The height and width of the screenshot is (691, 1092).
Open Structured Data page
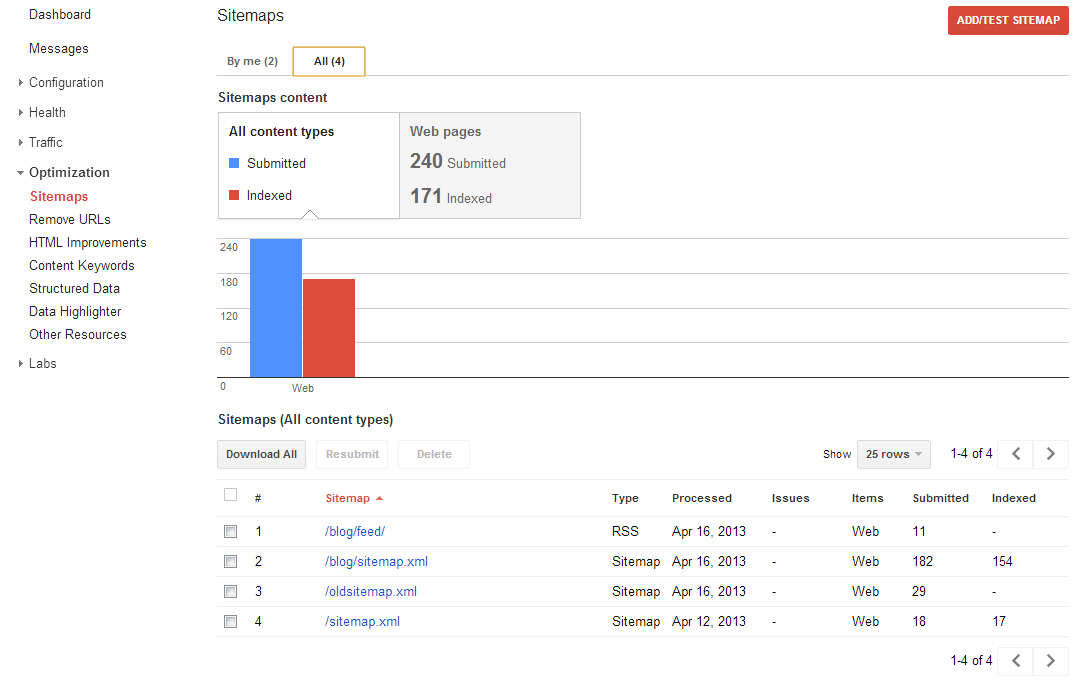(75, 288)
